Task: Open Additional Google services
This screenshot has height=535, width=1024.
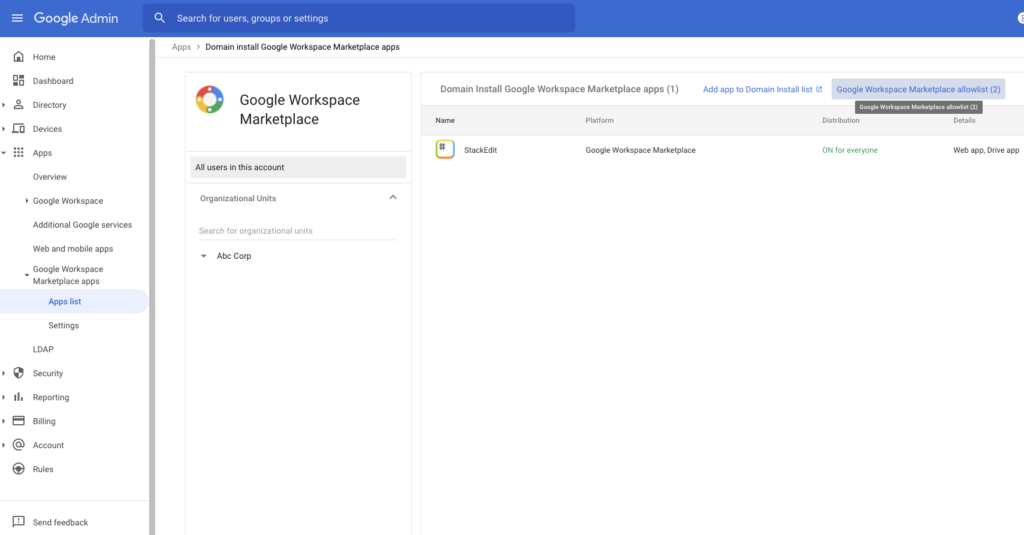Action: 82,225
